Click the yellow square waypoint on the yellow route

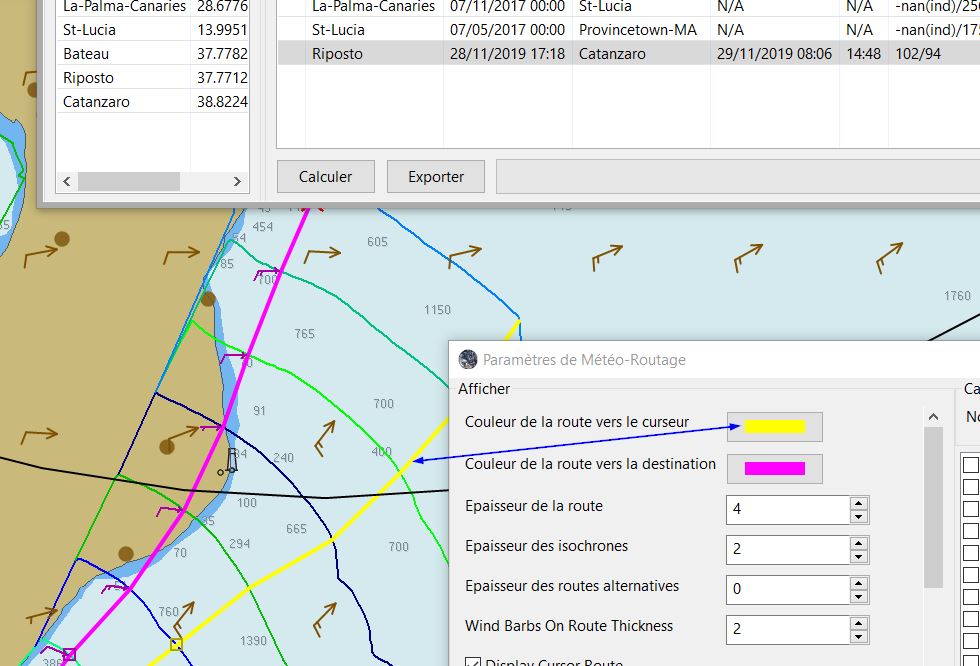coord(176,644)
